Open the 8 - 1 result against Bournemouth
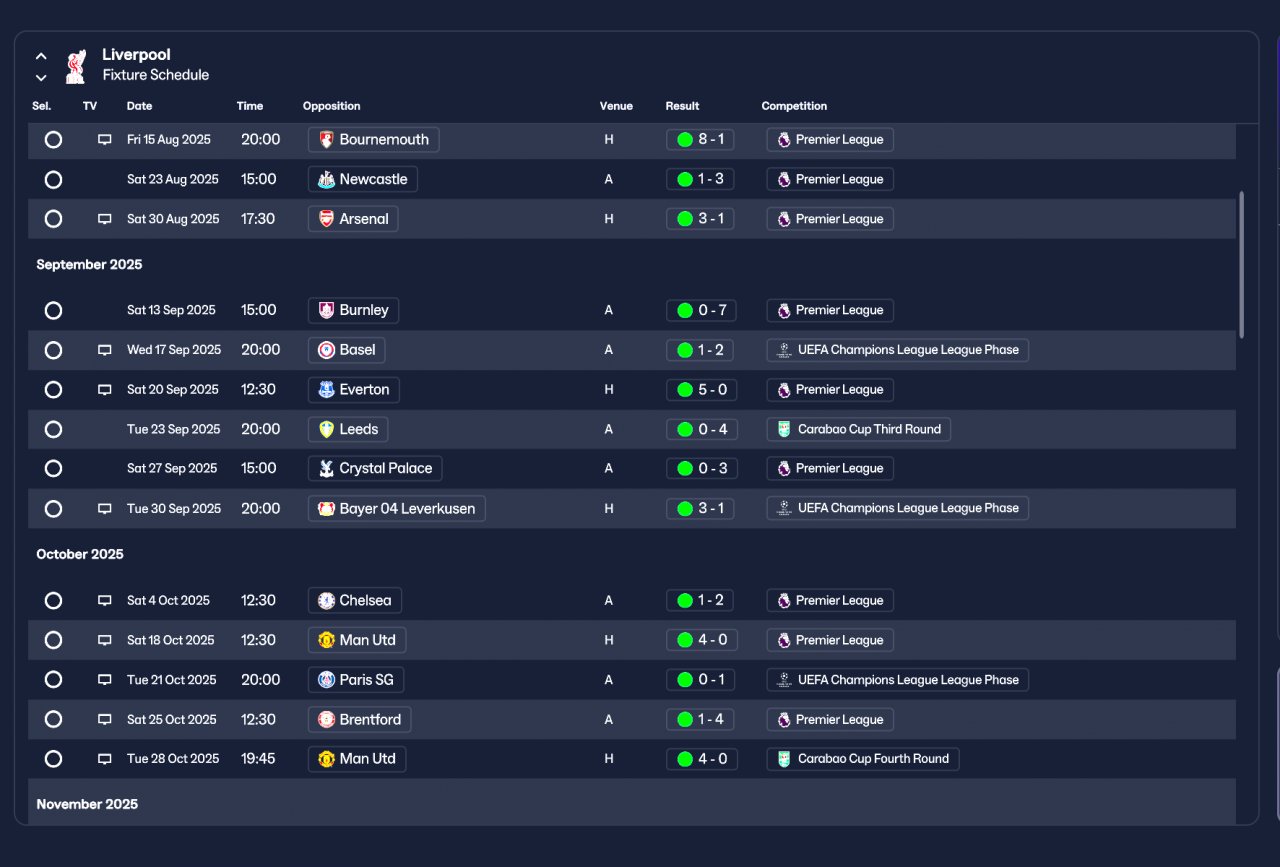1280x867 pixels. 700,140
